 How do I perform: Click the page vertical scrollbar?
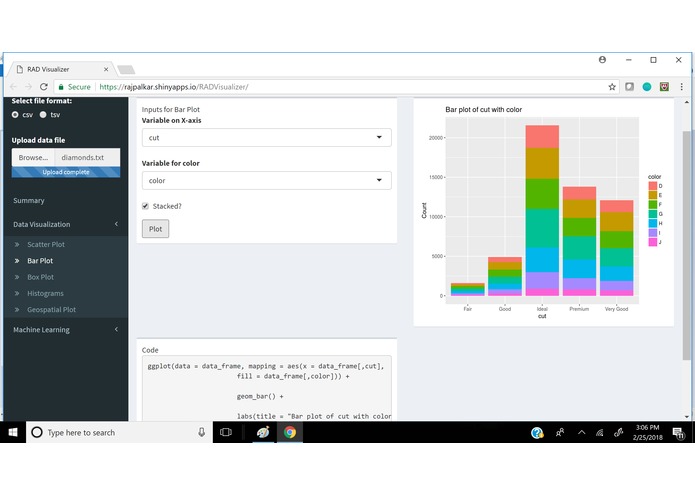click(687, 245)
